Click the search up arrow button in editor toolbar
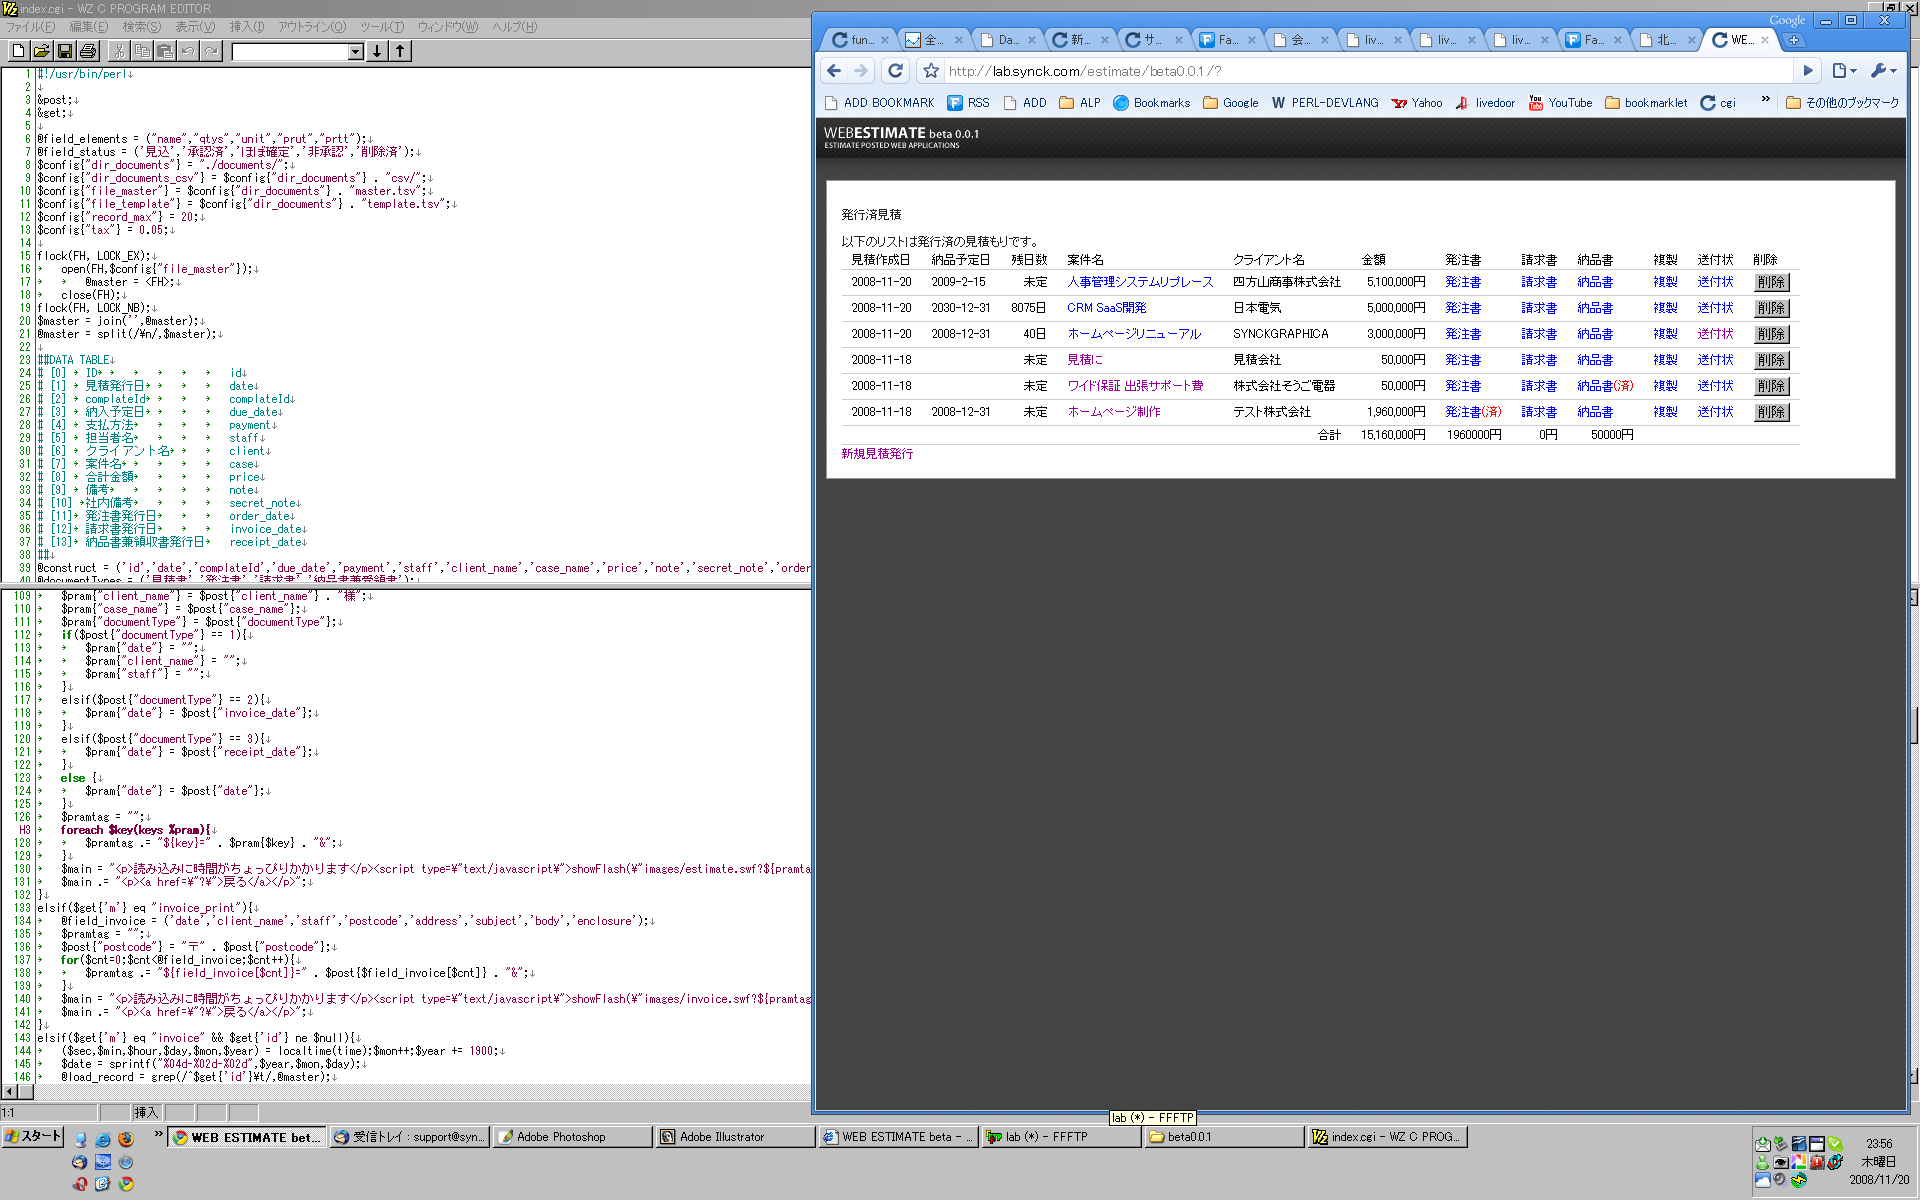The image size is (1920, 1200). pyautogui.click(x=400, y=51)
